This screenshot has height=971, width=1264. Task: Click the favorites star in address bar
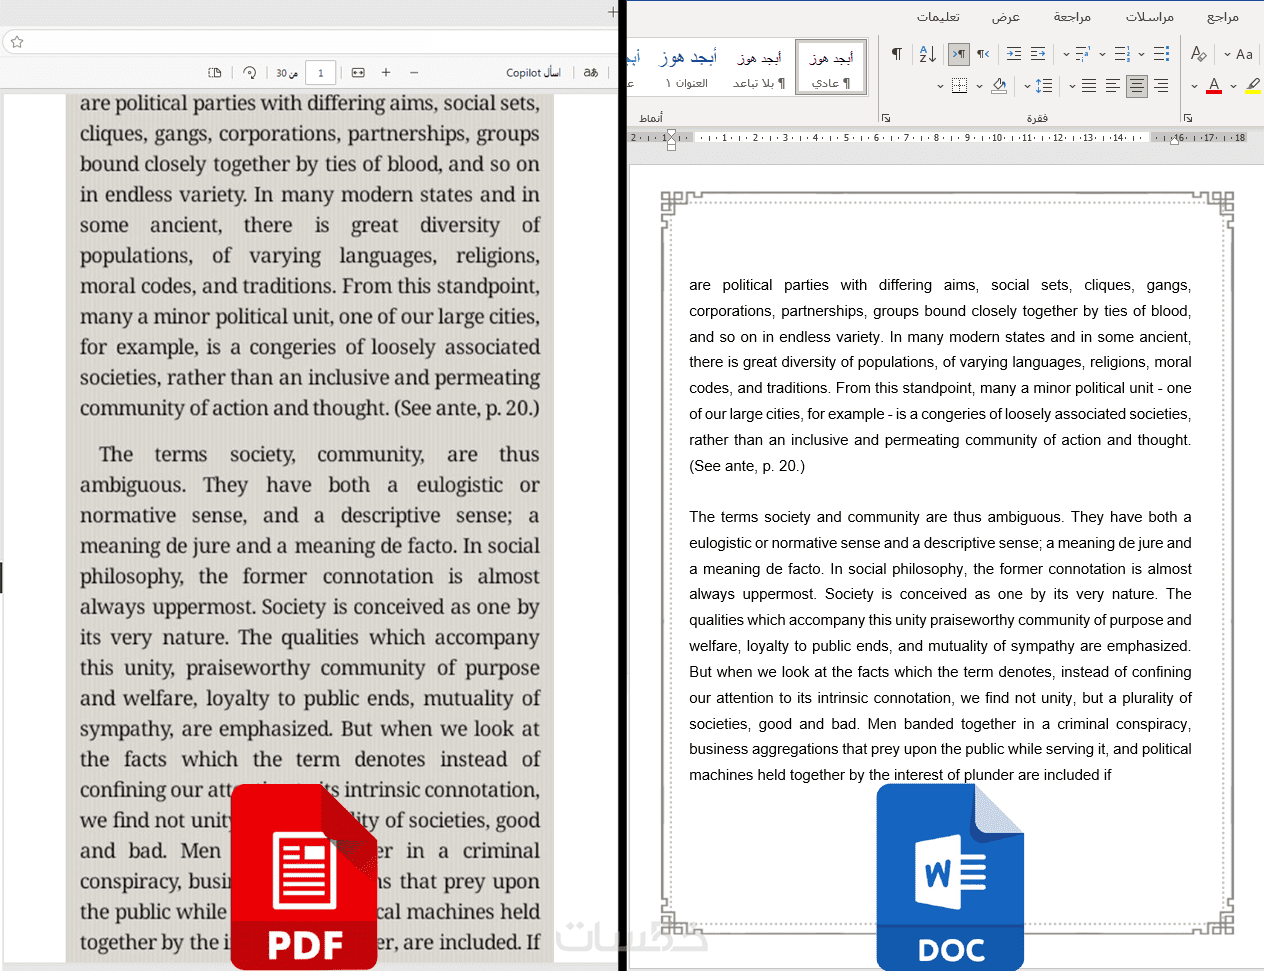17,42
